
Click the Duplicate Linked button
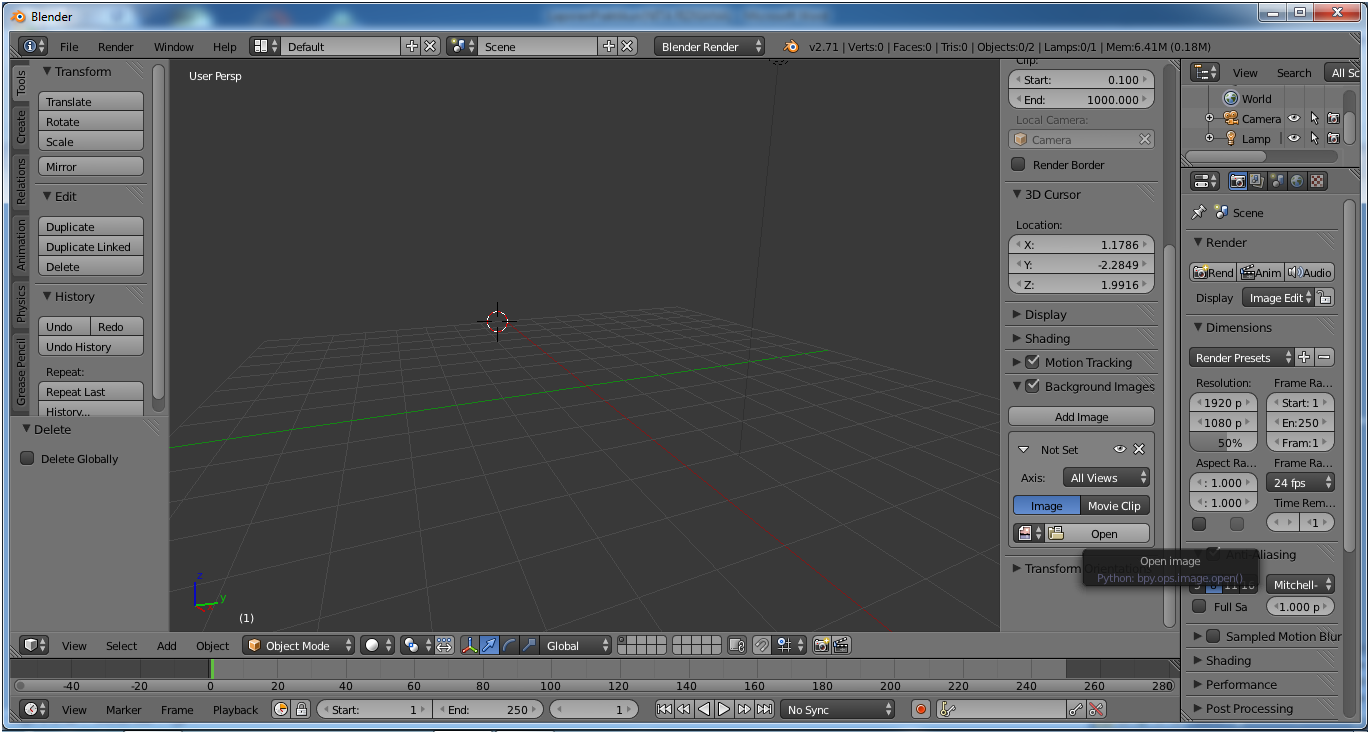[x=90, y=247]
